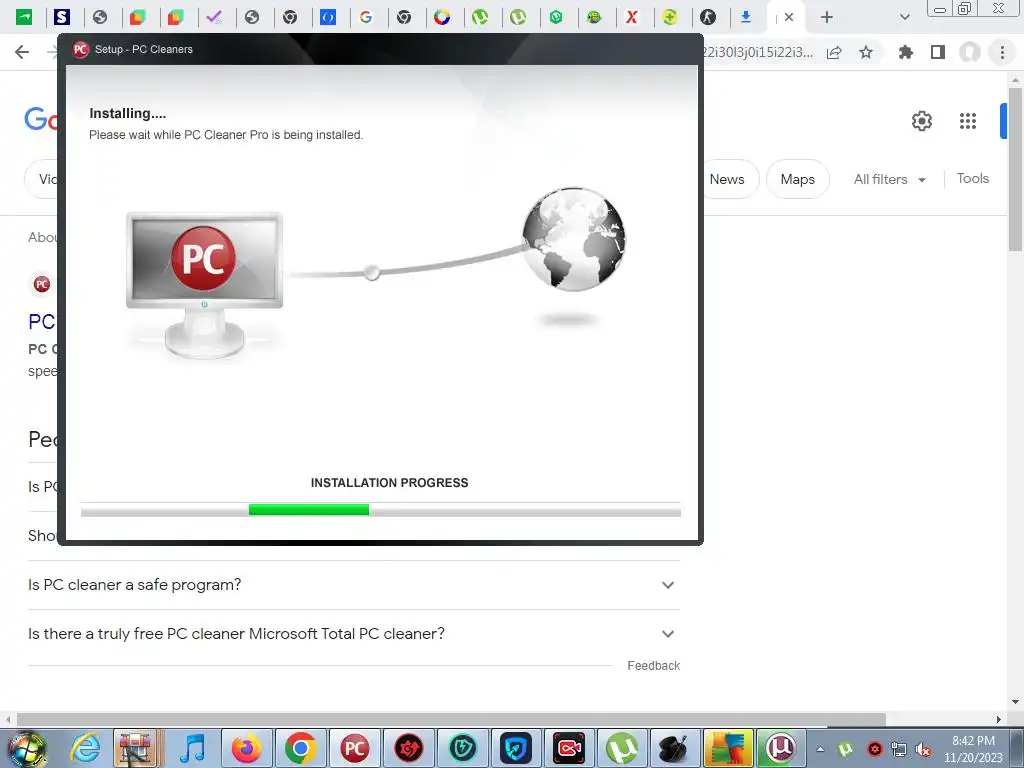Expand 'Is PC cleaner a safe program?'

tap(353, 584)
